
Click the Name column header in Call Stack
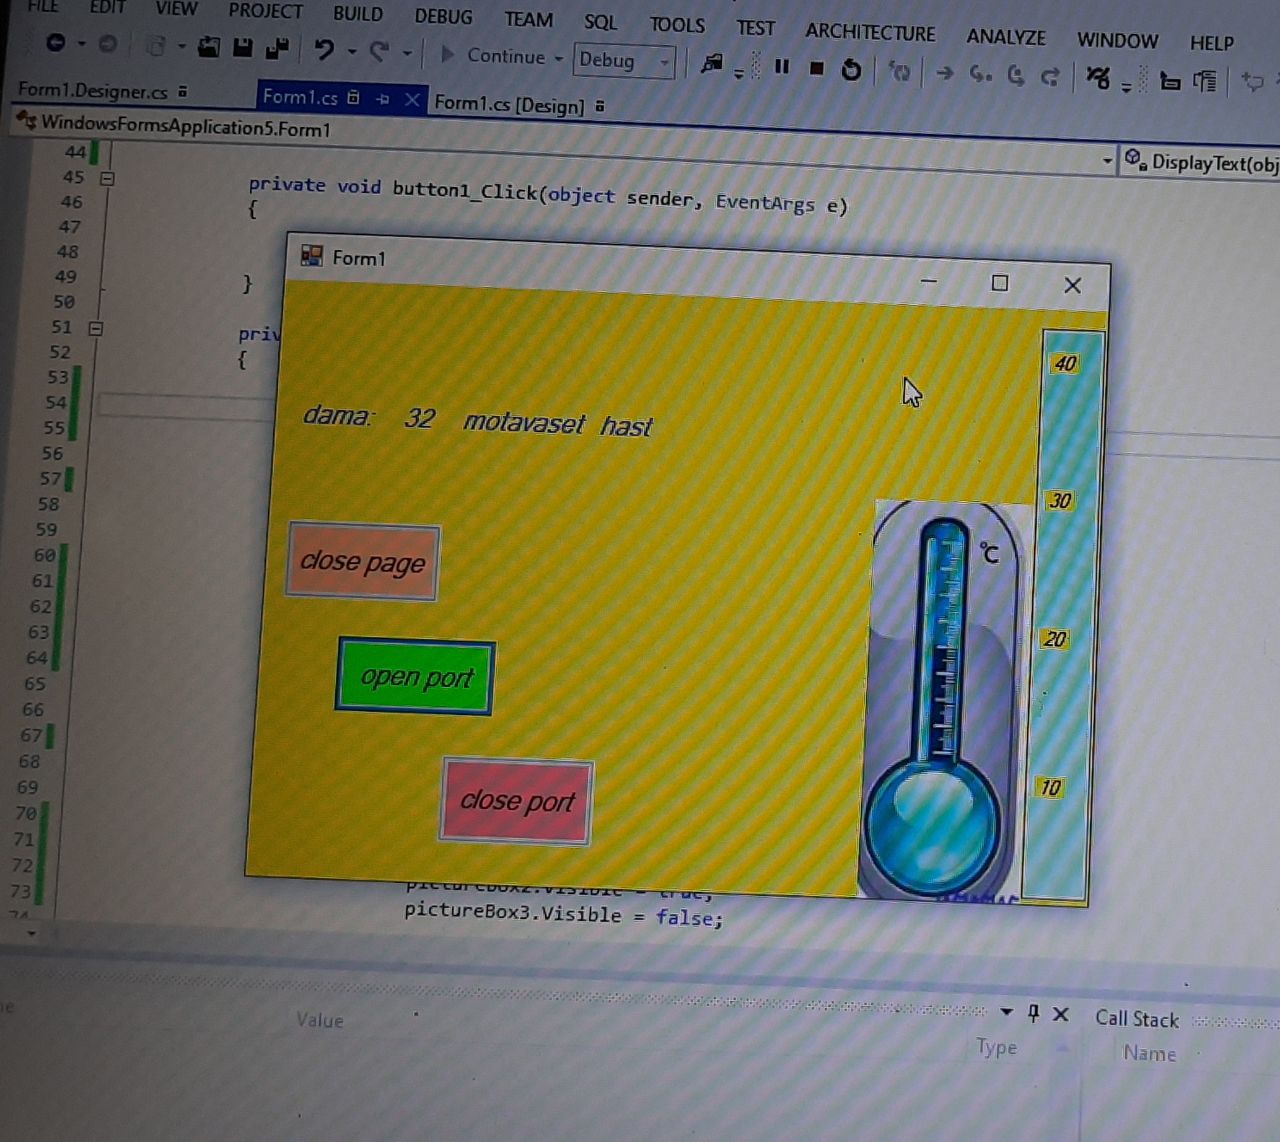click(1150, 1053)
